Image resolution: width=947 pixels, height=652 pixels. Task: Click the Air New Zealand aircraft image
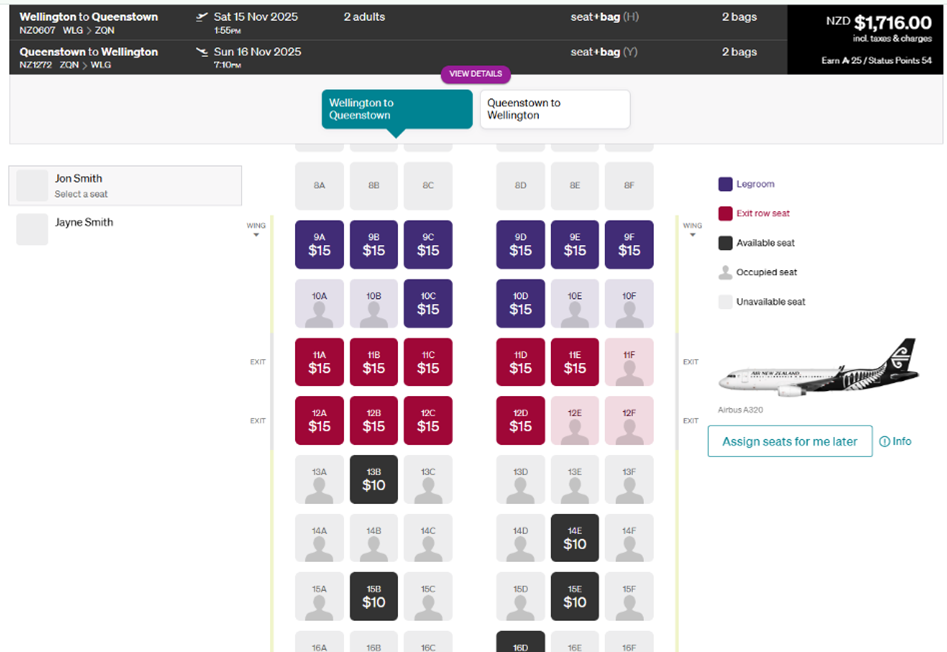(818, 371)
